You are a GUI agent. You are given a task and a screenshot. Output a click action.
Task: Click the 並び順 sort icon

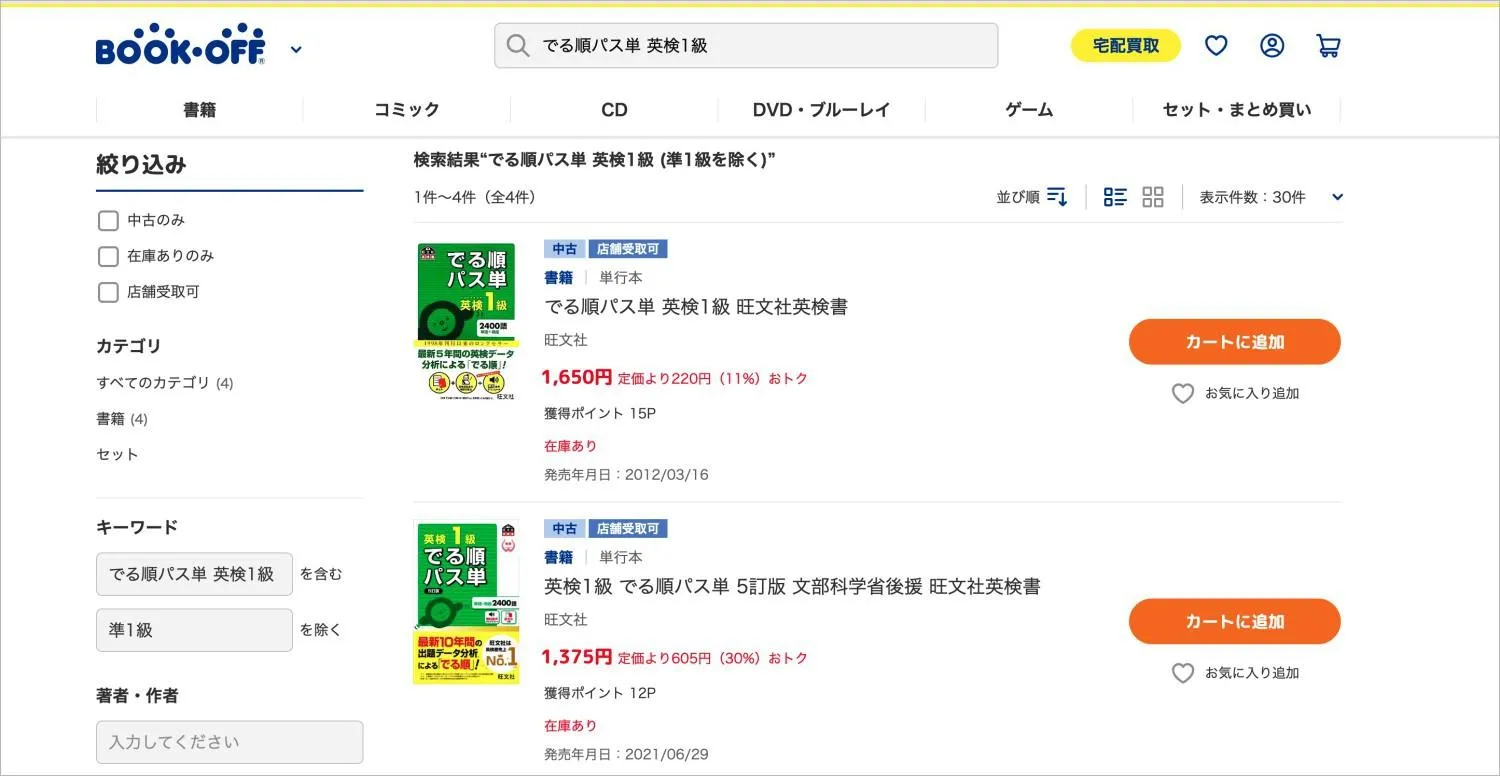coord(1057,197)
